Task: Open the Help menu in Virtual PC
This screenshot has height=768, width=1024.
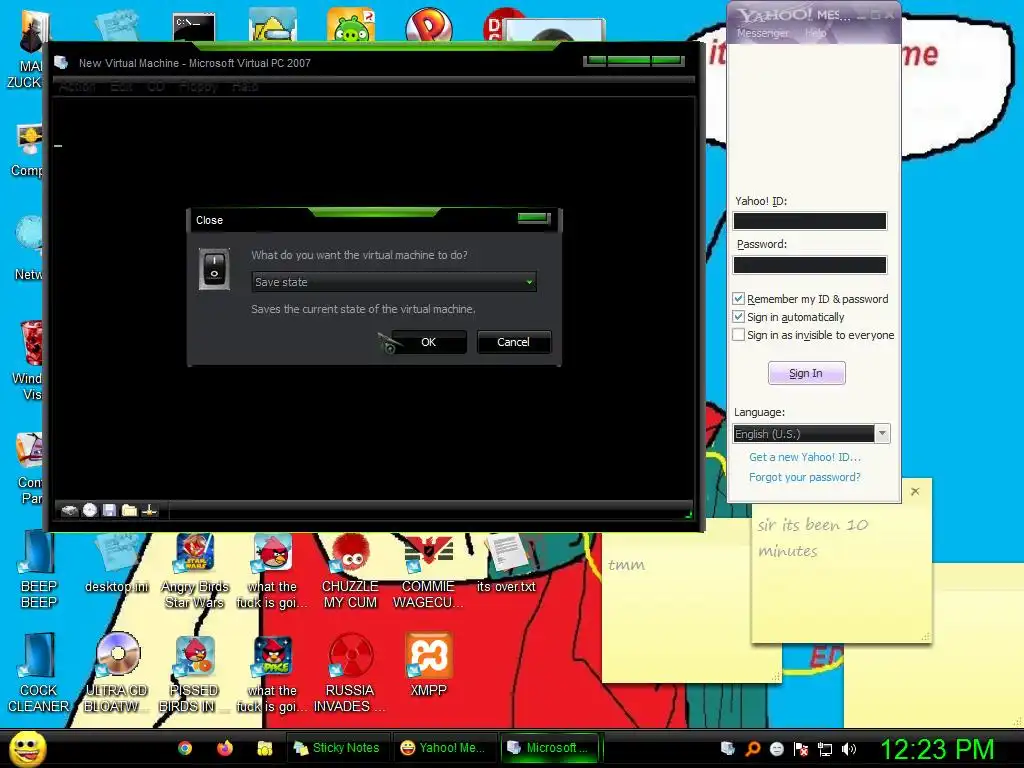Action: tap(245, 86)
